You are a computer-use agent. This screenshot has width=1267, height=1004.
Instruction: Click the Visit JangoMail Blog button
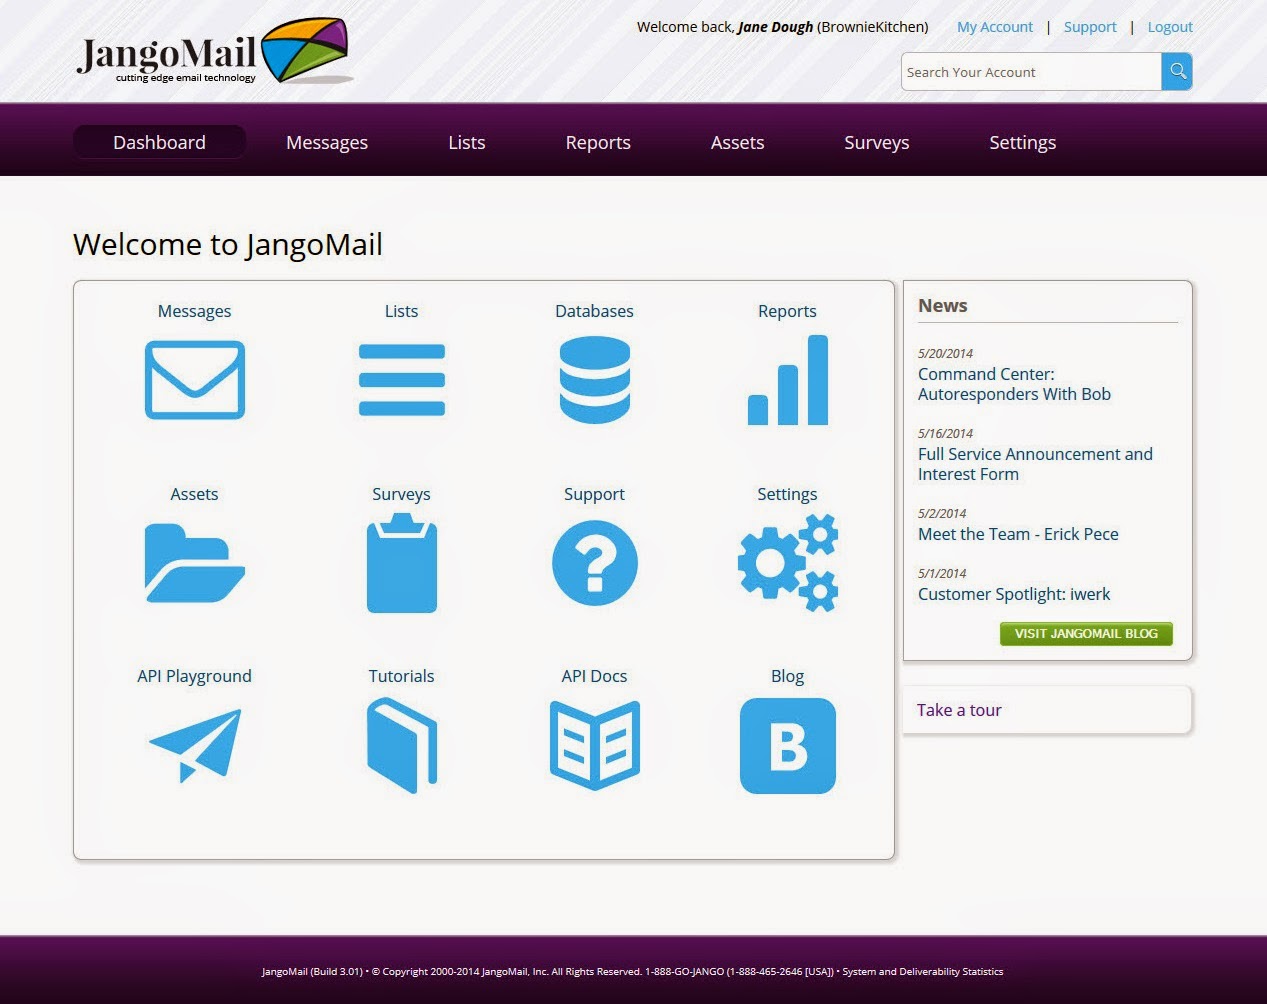(x=1086, y=633)
